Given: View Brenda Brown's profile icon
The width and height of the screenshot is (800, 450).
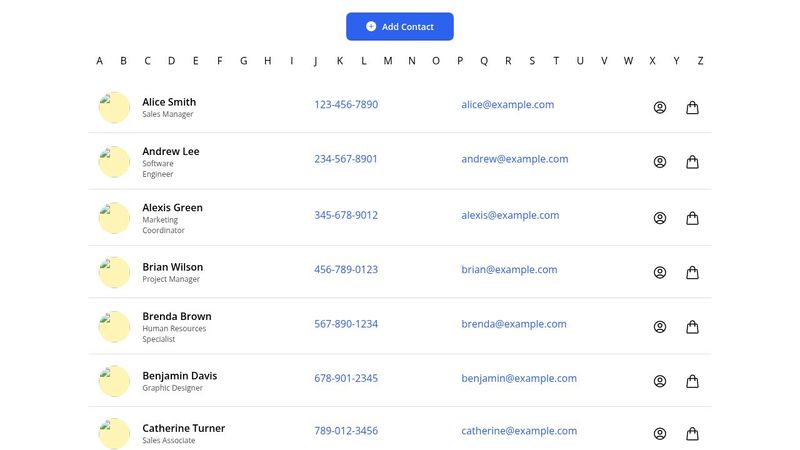Looking at the screenshot, I should tap(660, 327).
